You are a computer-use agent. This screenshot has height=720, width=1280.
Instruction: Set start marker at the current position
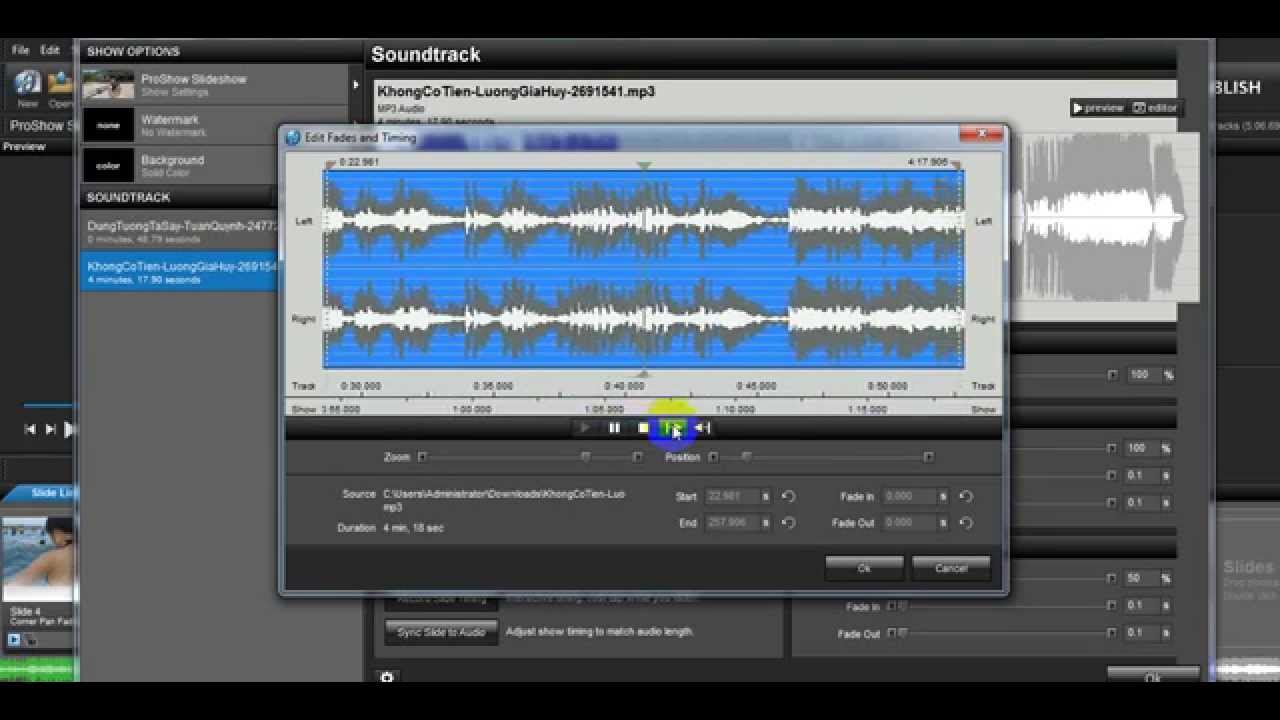(674, 428)
